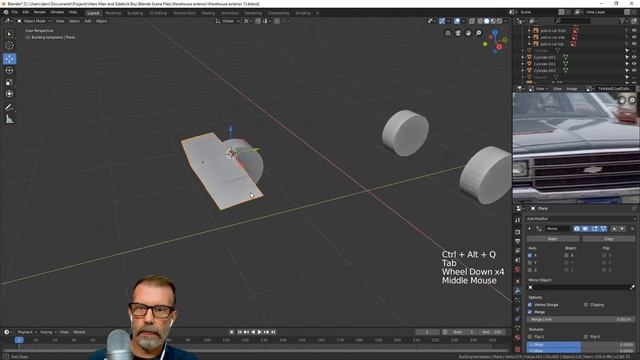Move Mirror modifier up in stack
Screen dimensions: 640x360
[x=614, y=229]
